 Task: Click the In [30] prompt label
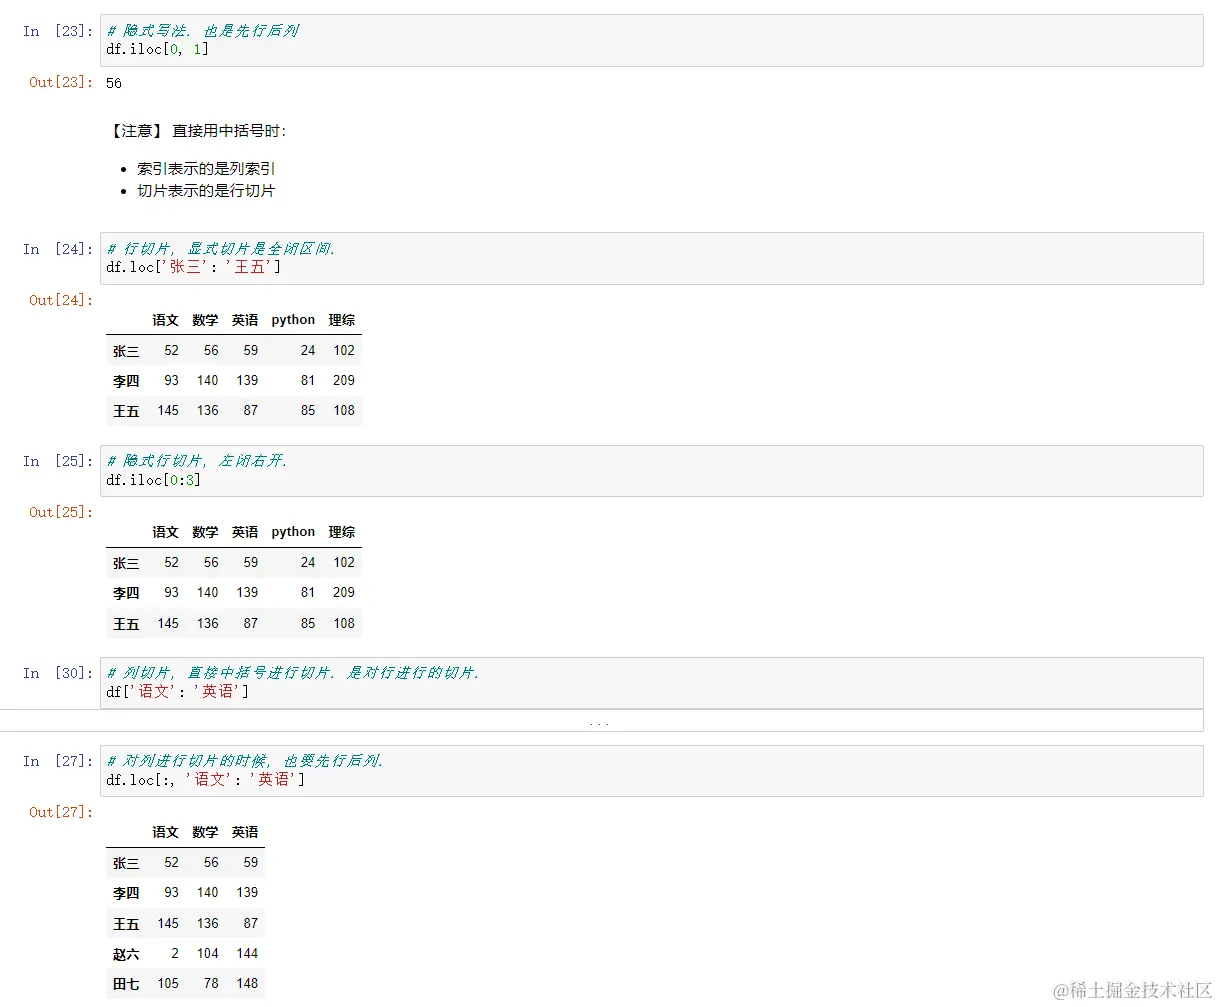(58, 673)
